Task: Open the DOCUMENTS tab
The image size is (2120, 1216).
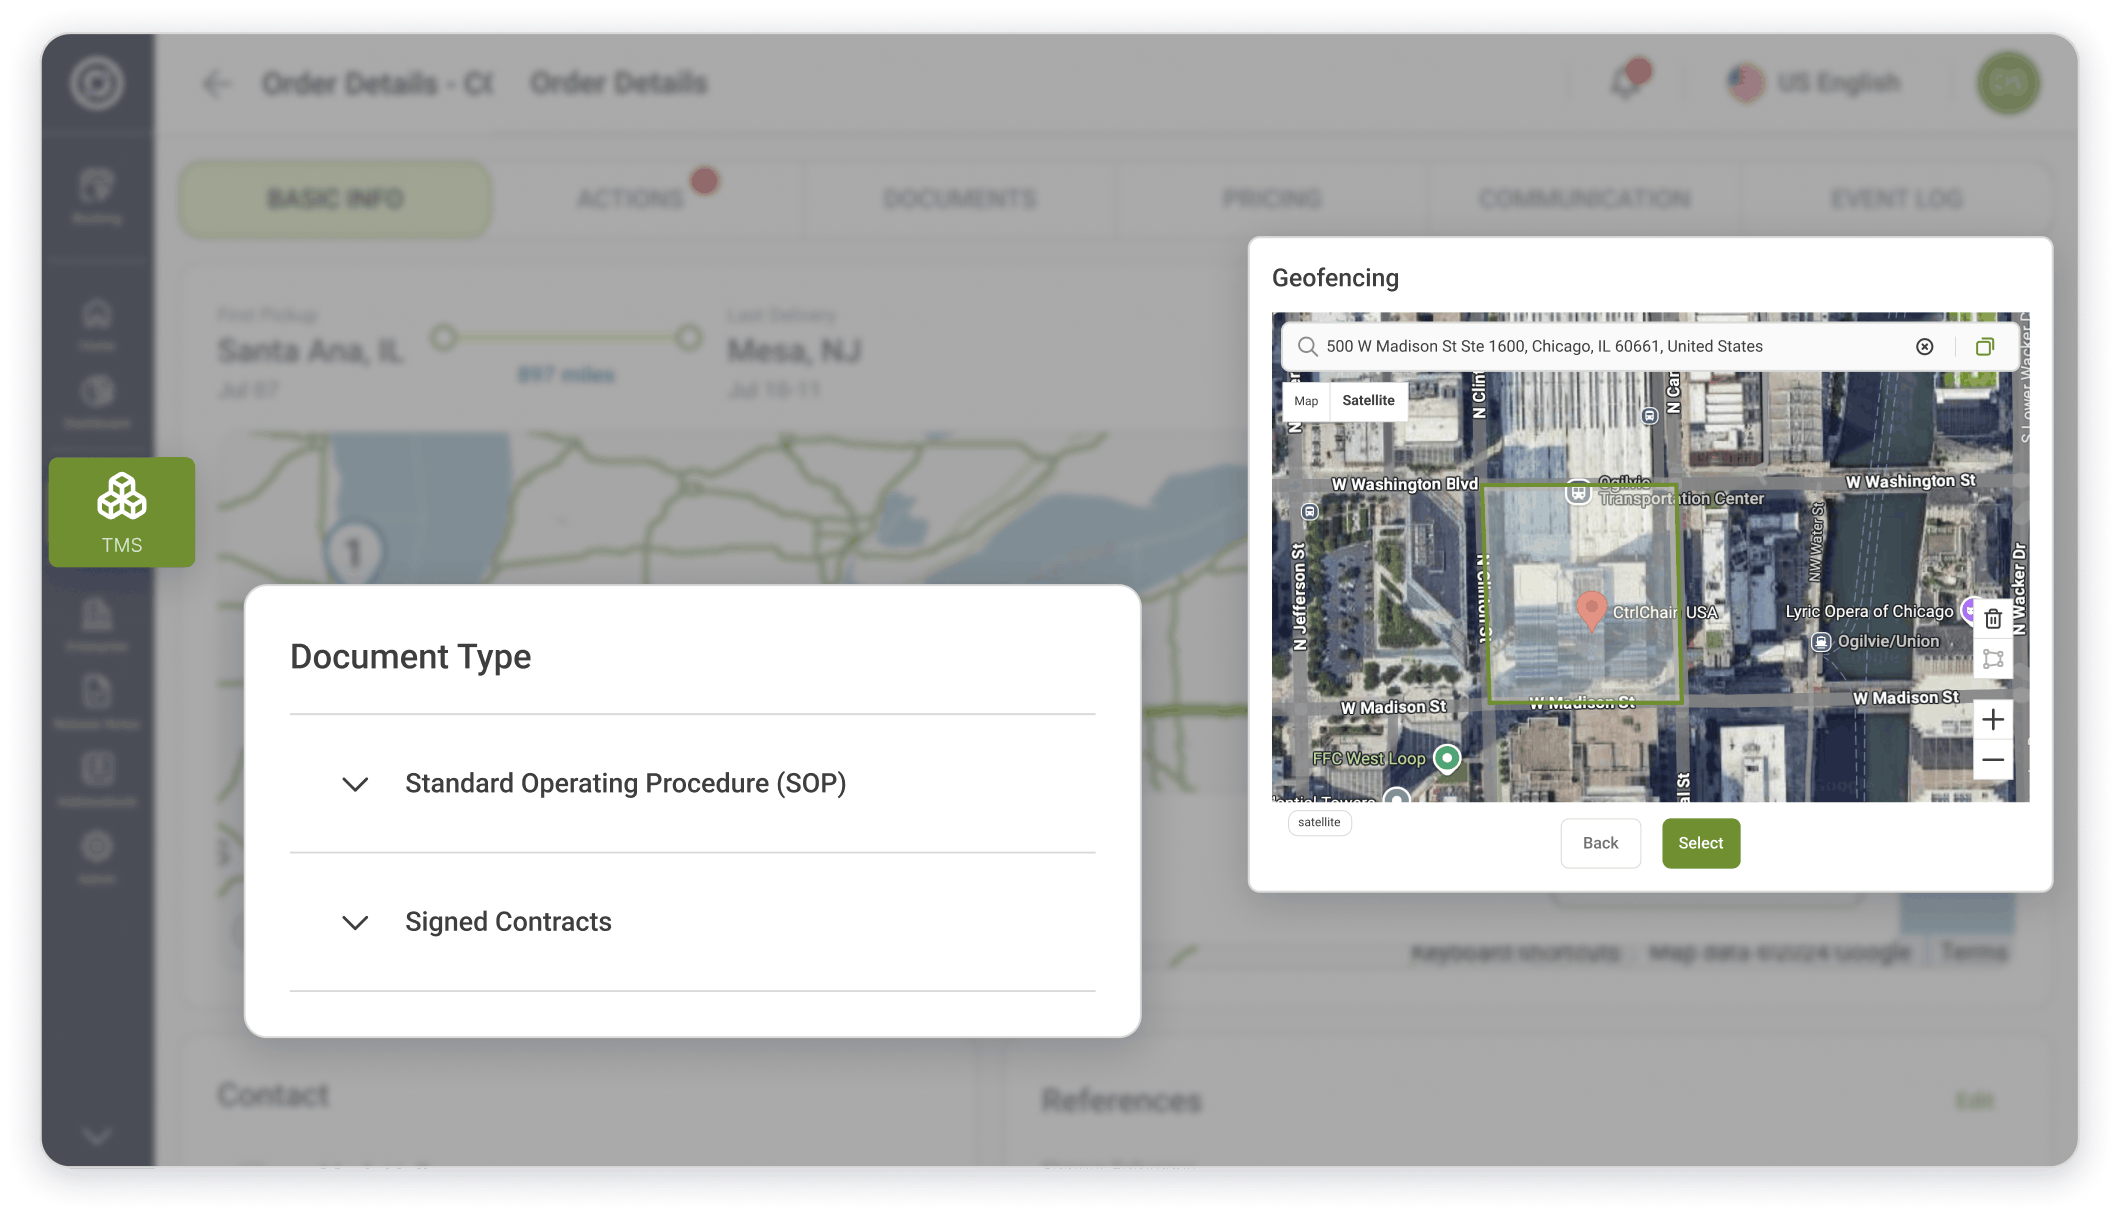Action: (960, 199)
